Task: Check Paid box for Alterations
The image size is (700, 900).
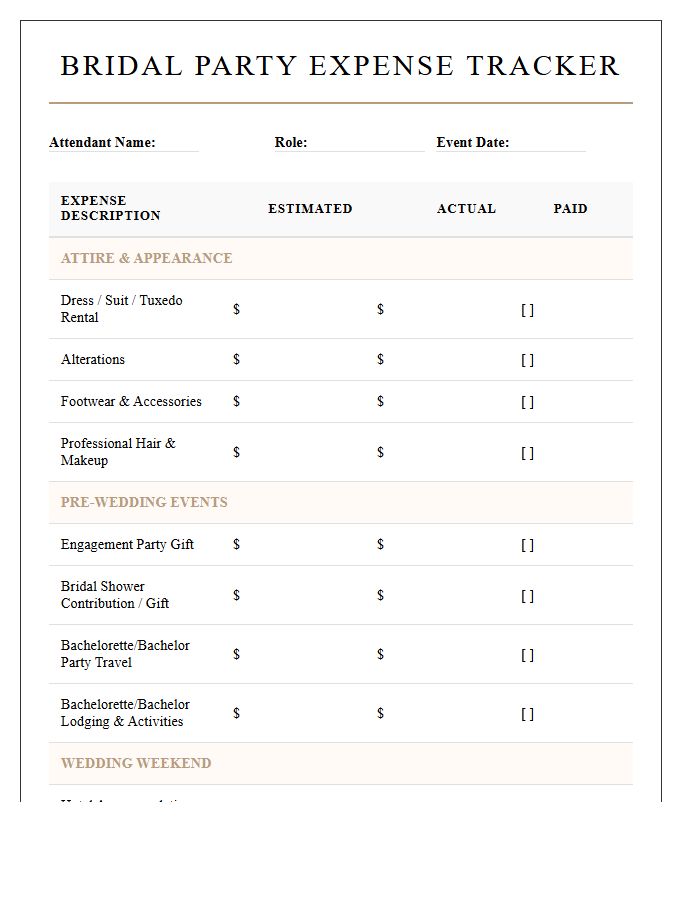Action: [527, 360]
